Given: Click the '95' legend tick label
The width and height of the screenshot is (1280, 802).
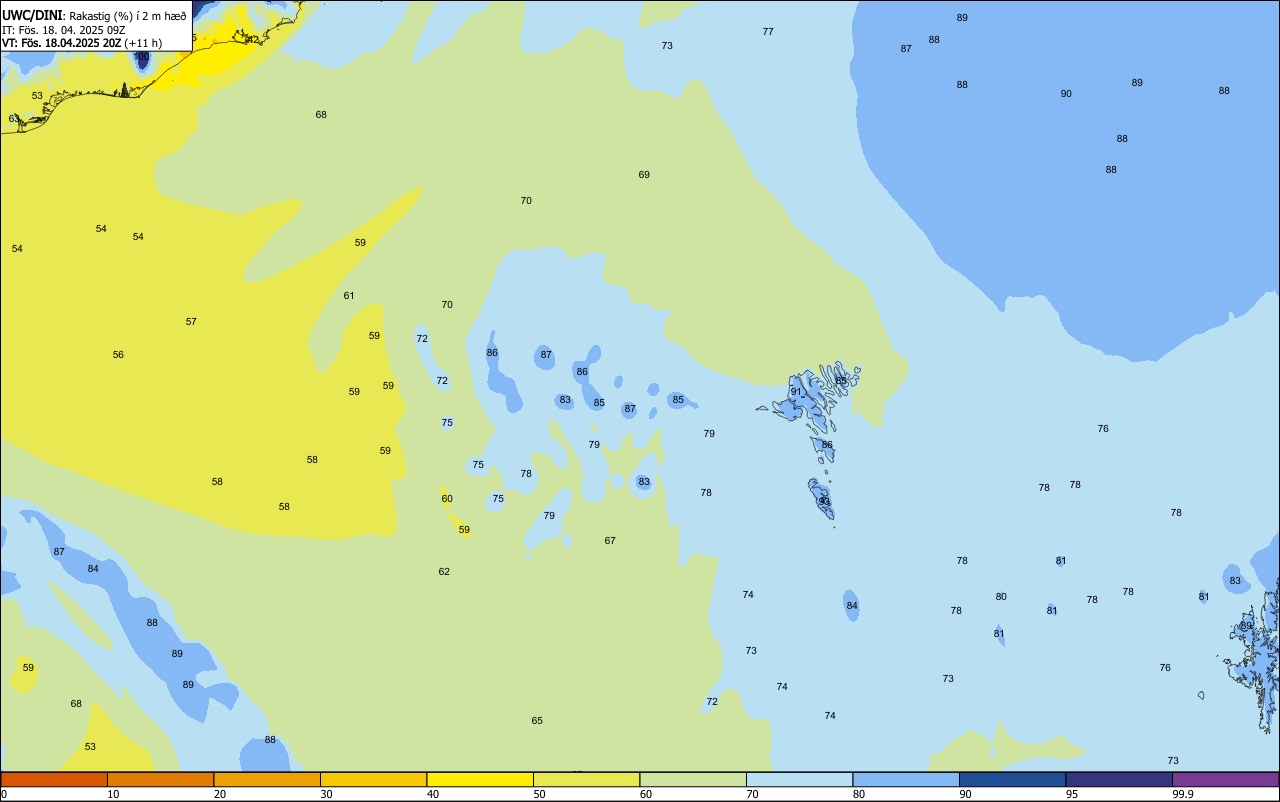Looking at the screenshot, I should tap(1072, 794).
